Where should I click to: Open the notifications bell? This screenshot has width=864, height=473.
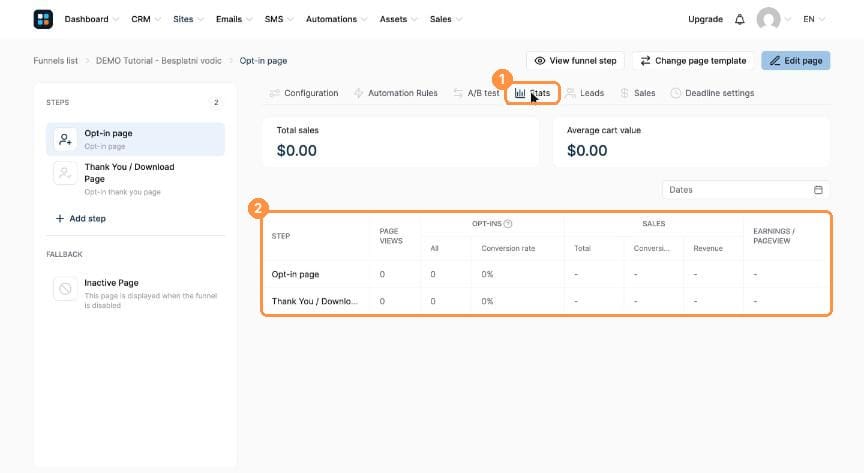[x=739, y=19]
